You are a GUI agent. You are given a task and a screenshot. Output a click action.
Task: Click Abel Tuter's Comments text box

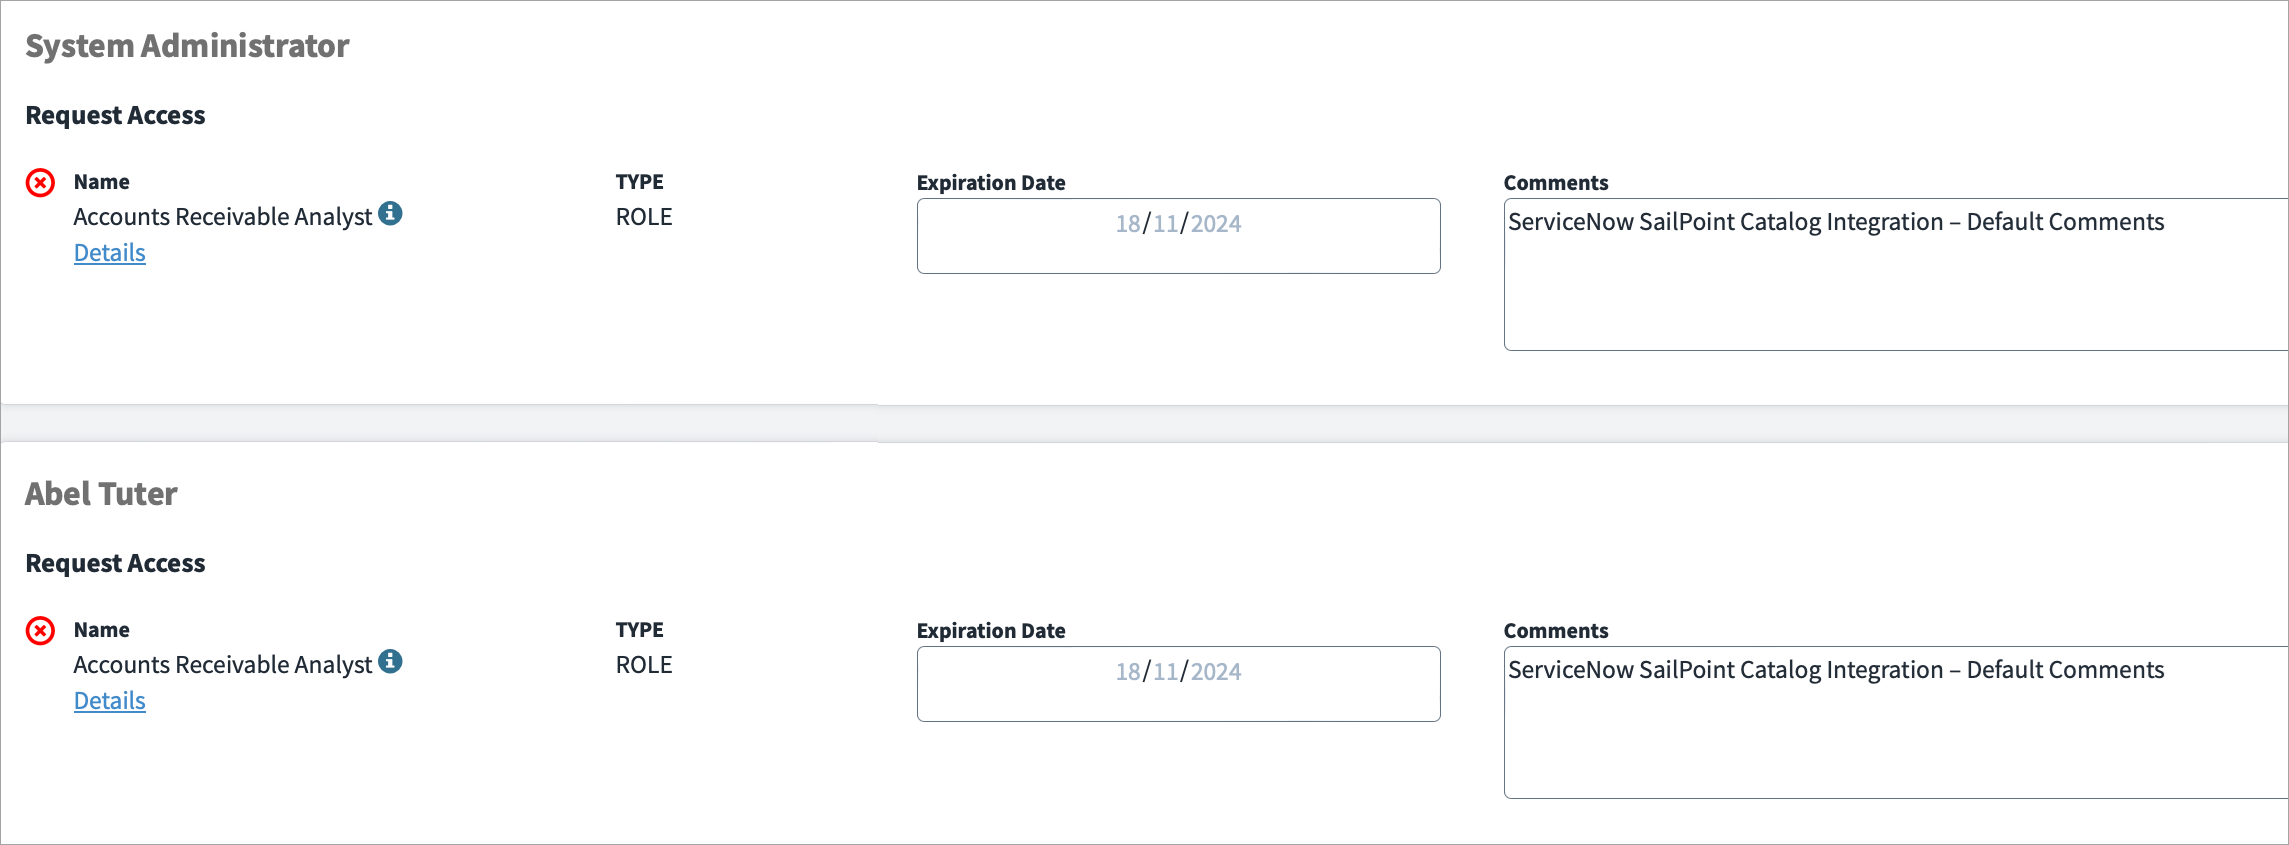point(1896,722)
